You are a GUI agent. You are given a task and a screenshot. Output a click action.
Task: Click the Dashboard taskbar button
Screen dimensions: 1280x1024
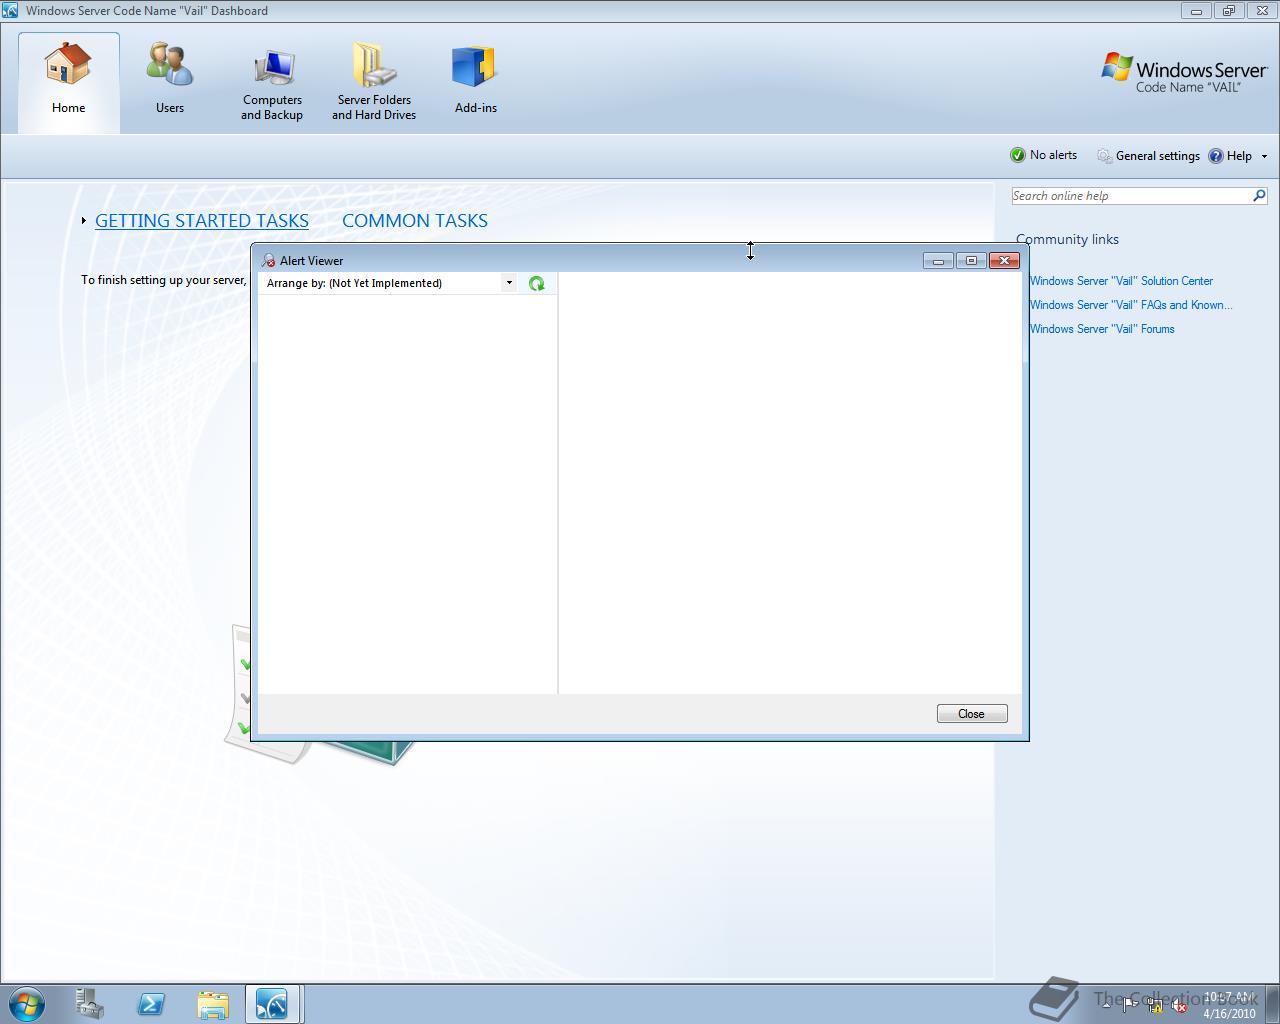pos(273,1003)
